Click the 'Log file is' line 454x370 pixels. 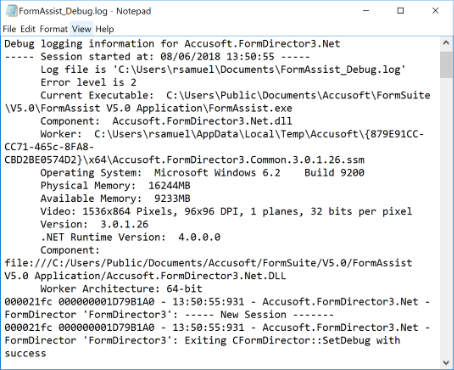click(223, 70)
